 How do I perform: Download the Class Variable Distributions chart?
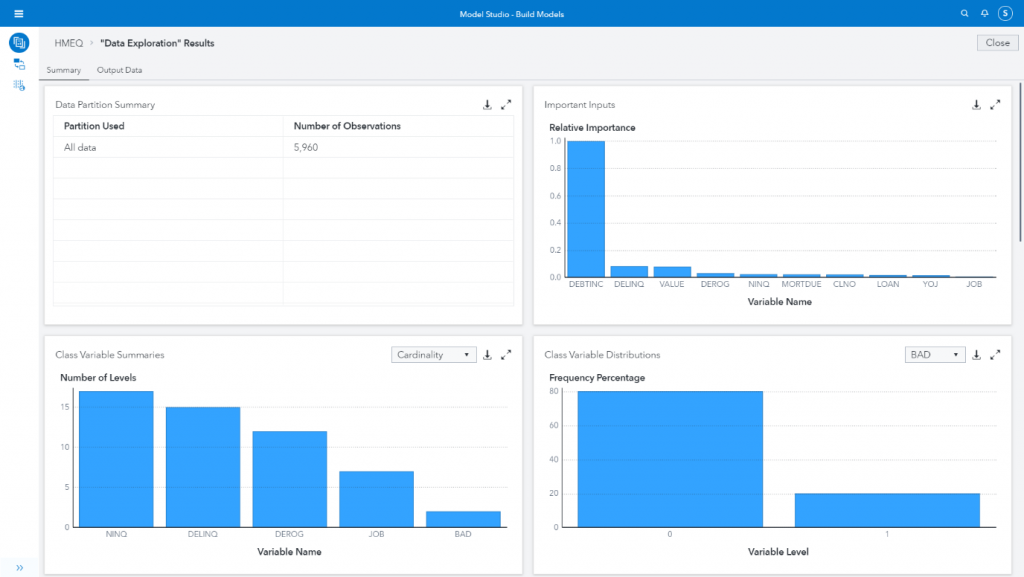coord(975,354)
